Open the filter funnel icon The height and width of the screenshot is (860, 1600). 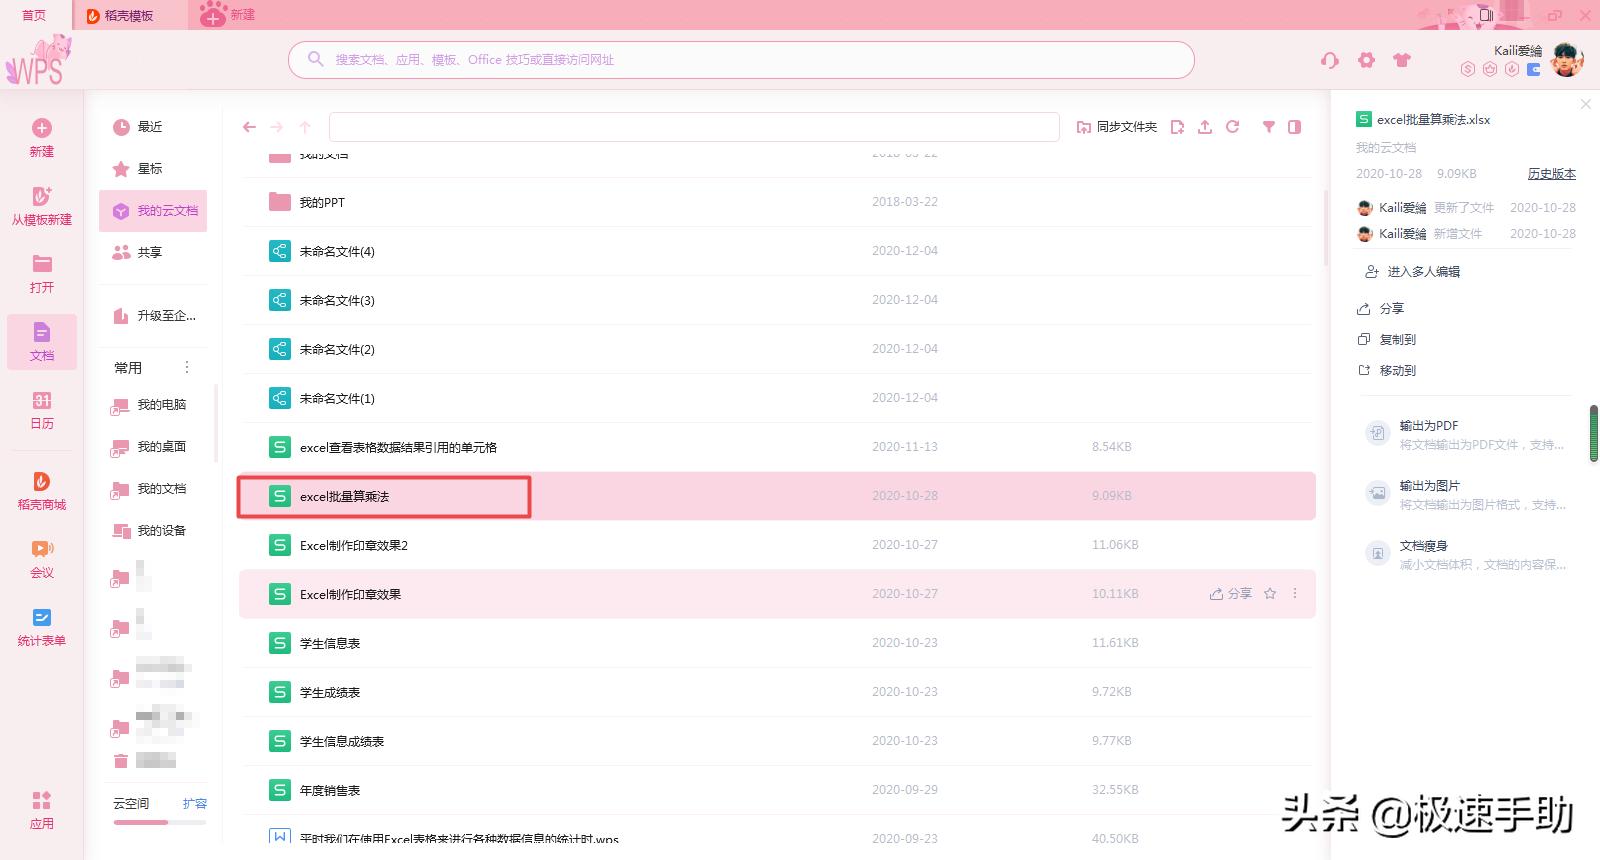click(x=1268, y=127)
